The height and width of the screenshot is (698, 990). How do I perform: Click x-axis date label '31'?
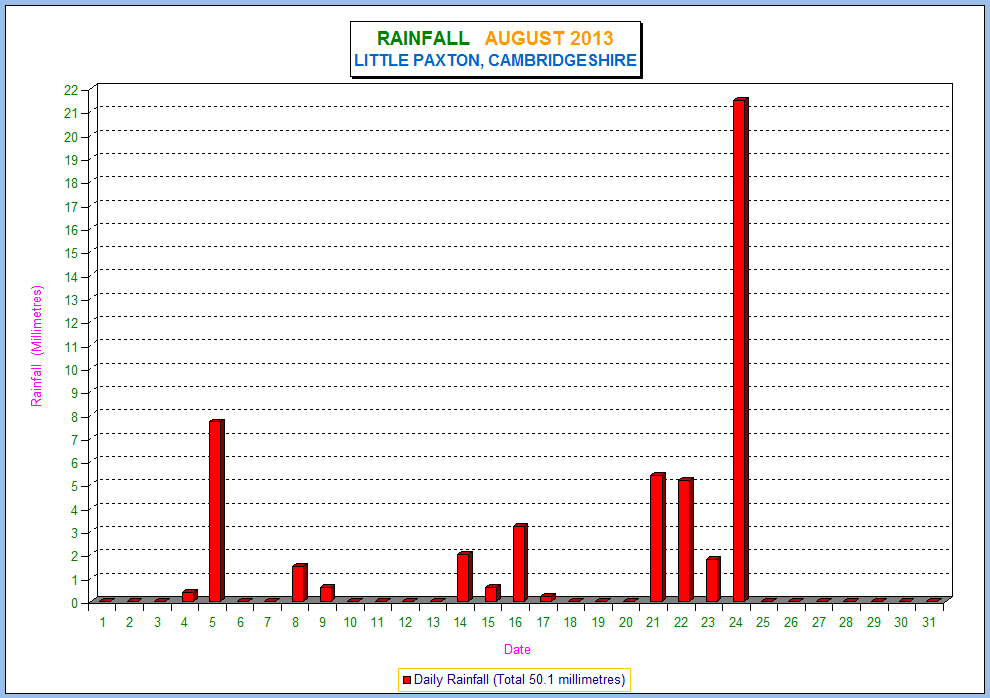tap(928, 622)
